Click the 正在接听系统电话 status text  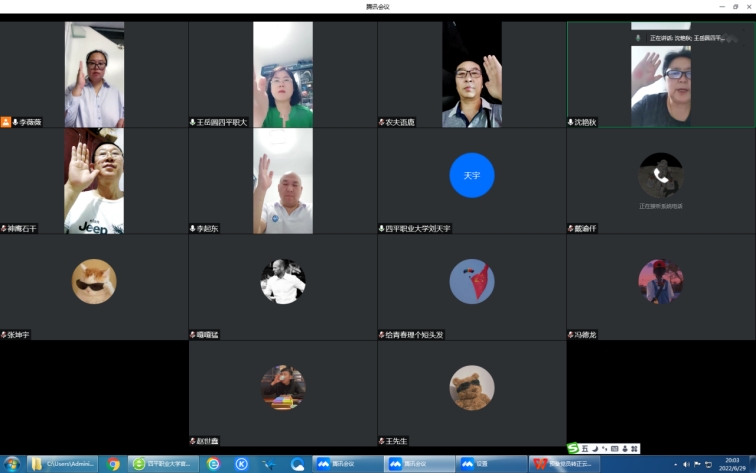[661, 206]
